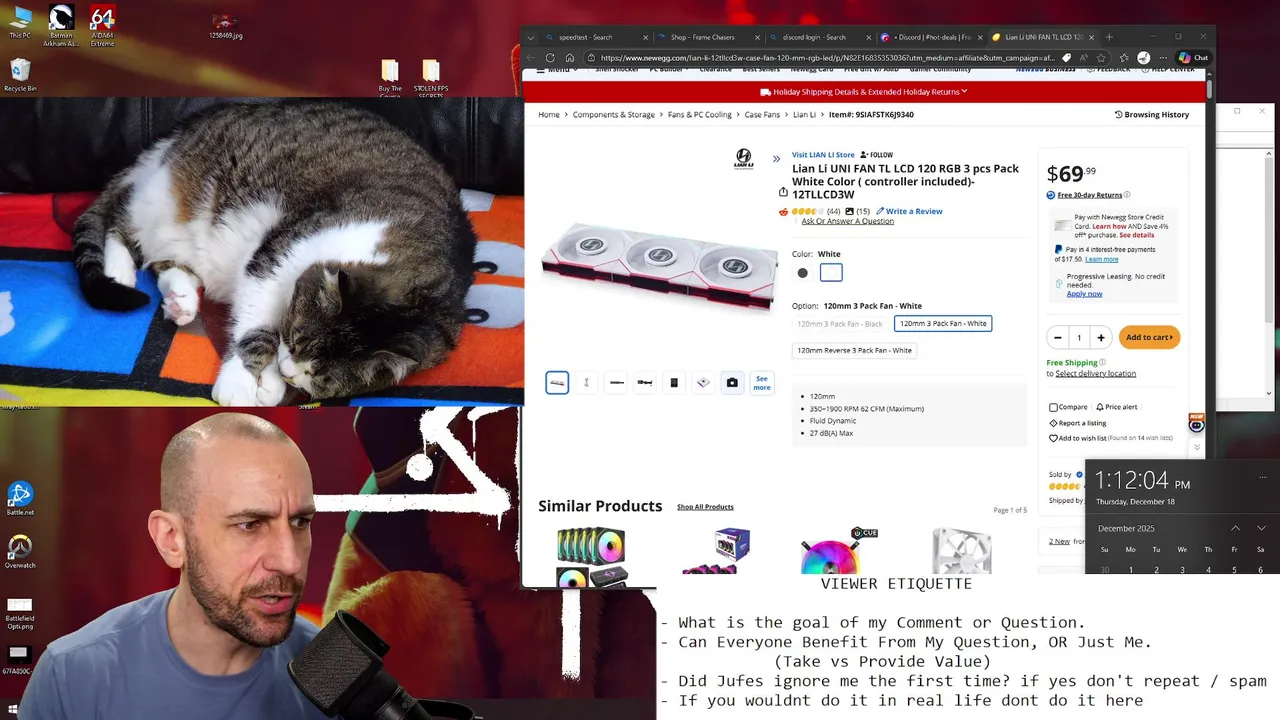The height and width of the screenshot is (720, 1280).
Task: Click Ask Or Answer A Question
Action: coord(847,221)
